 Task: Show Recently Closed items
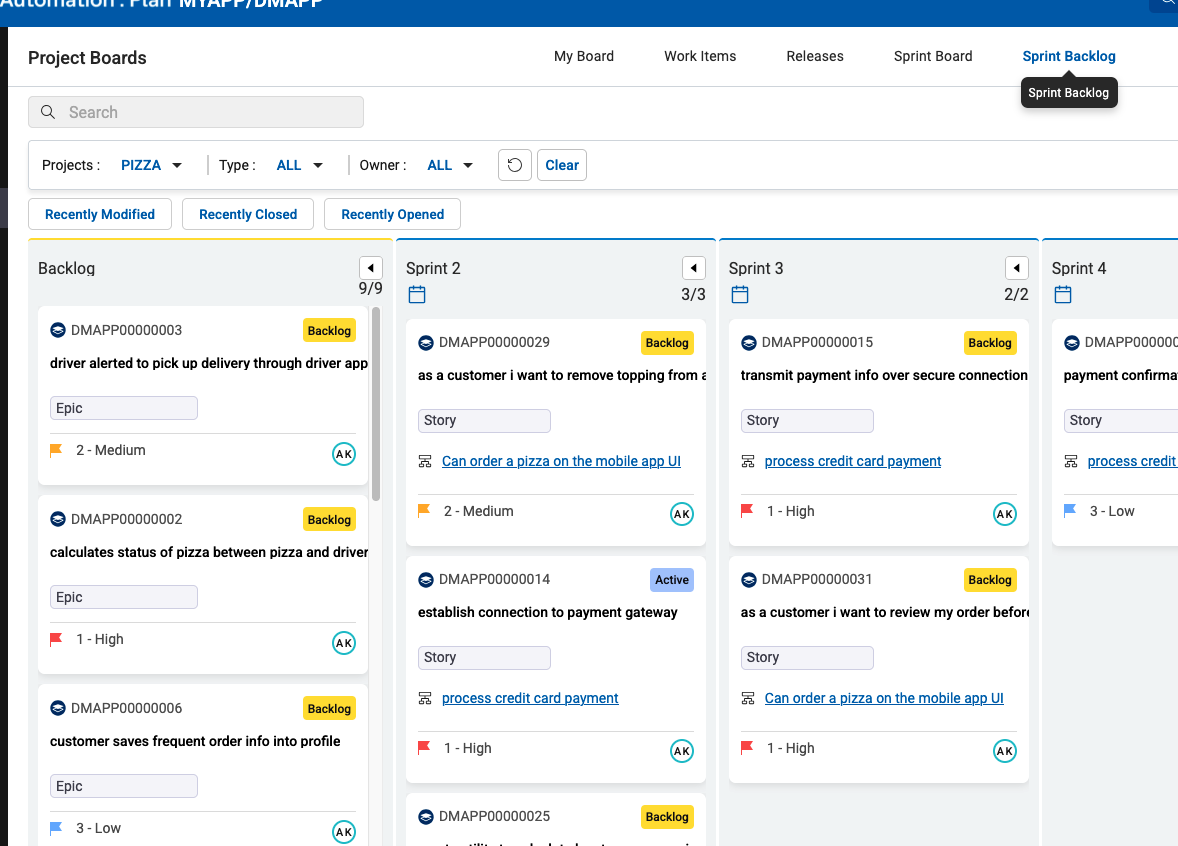pyautogui.click(x=248, y=214)
